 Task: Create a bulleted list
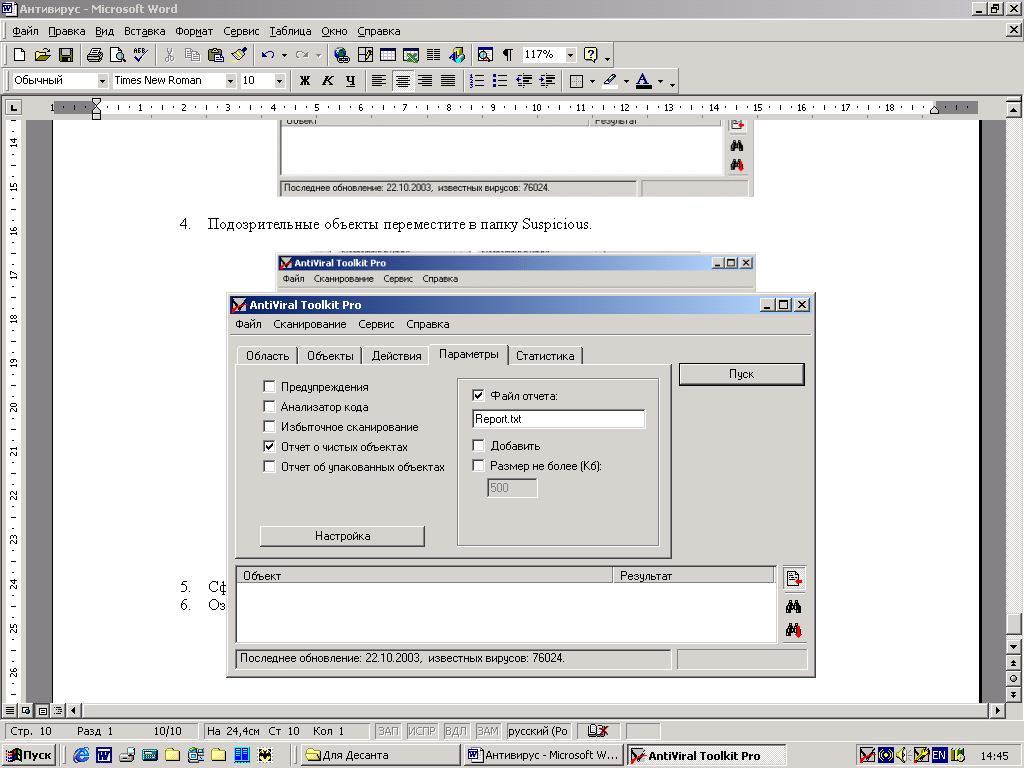tap(500, 80)
